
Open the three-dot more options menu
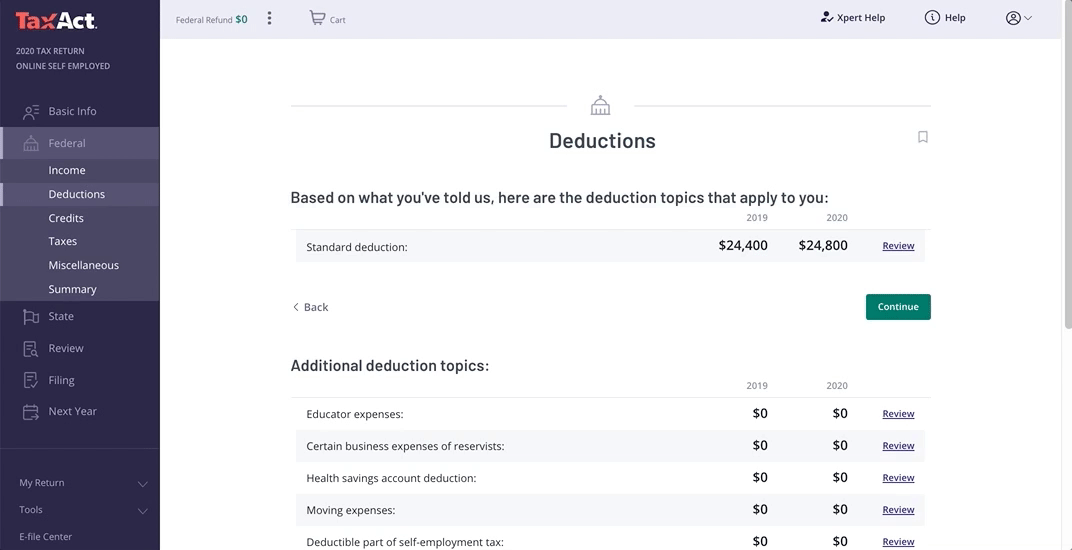(269, 18)
